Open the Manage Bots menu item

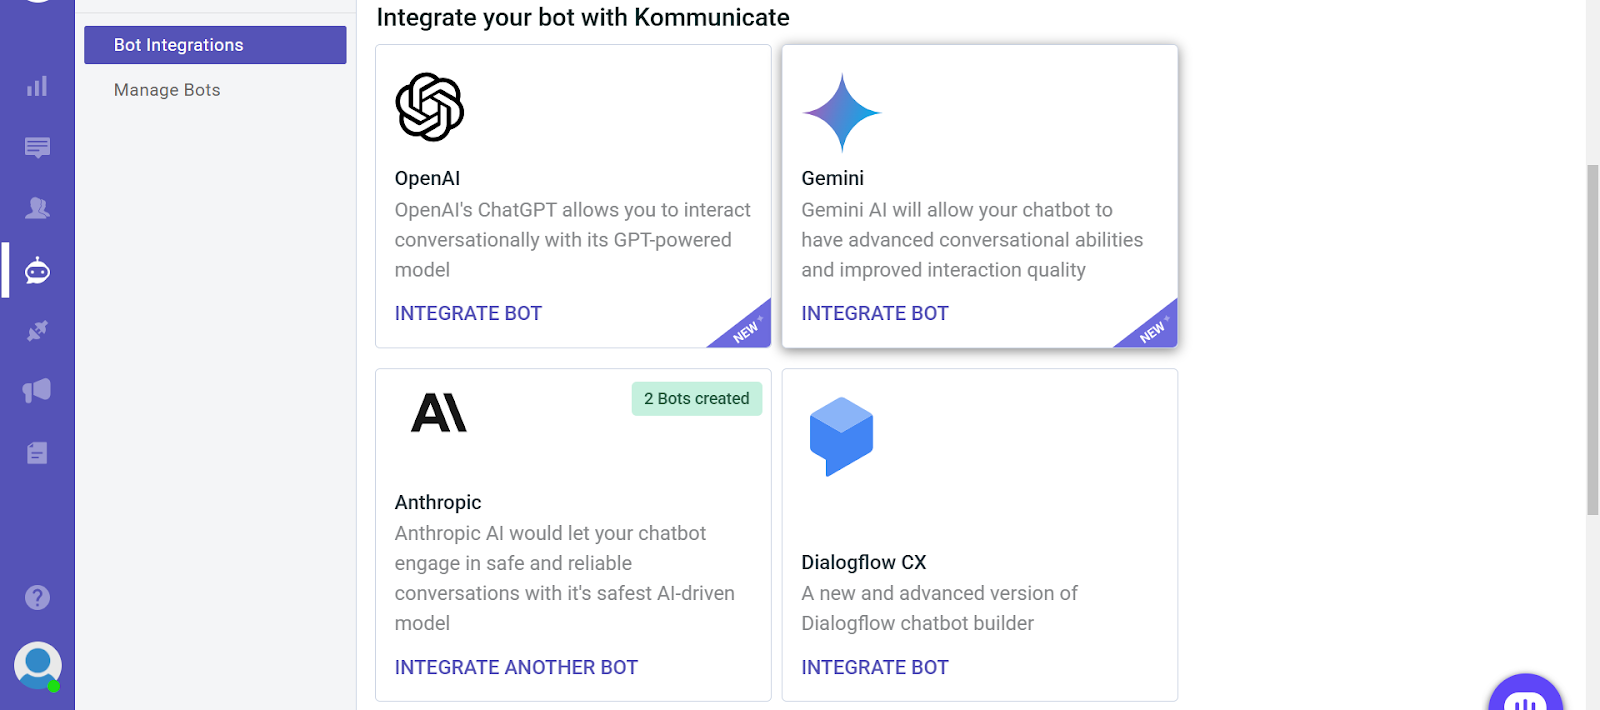[167, 90]
